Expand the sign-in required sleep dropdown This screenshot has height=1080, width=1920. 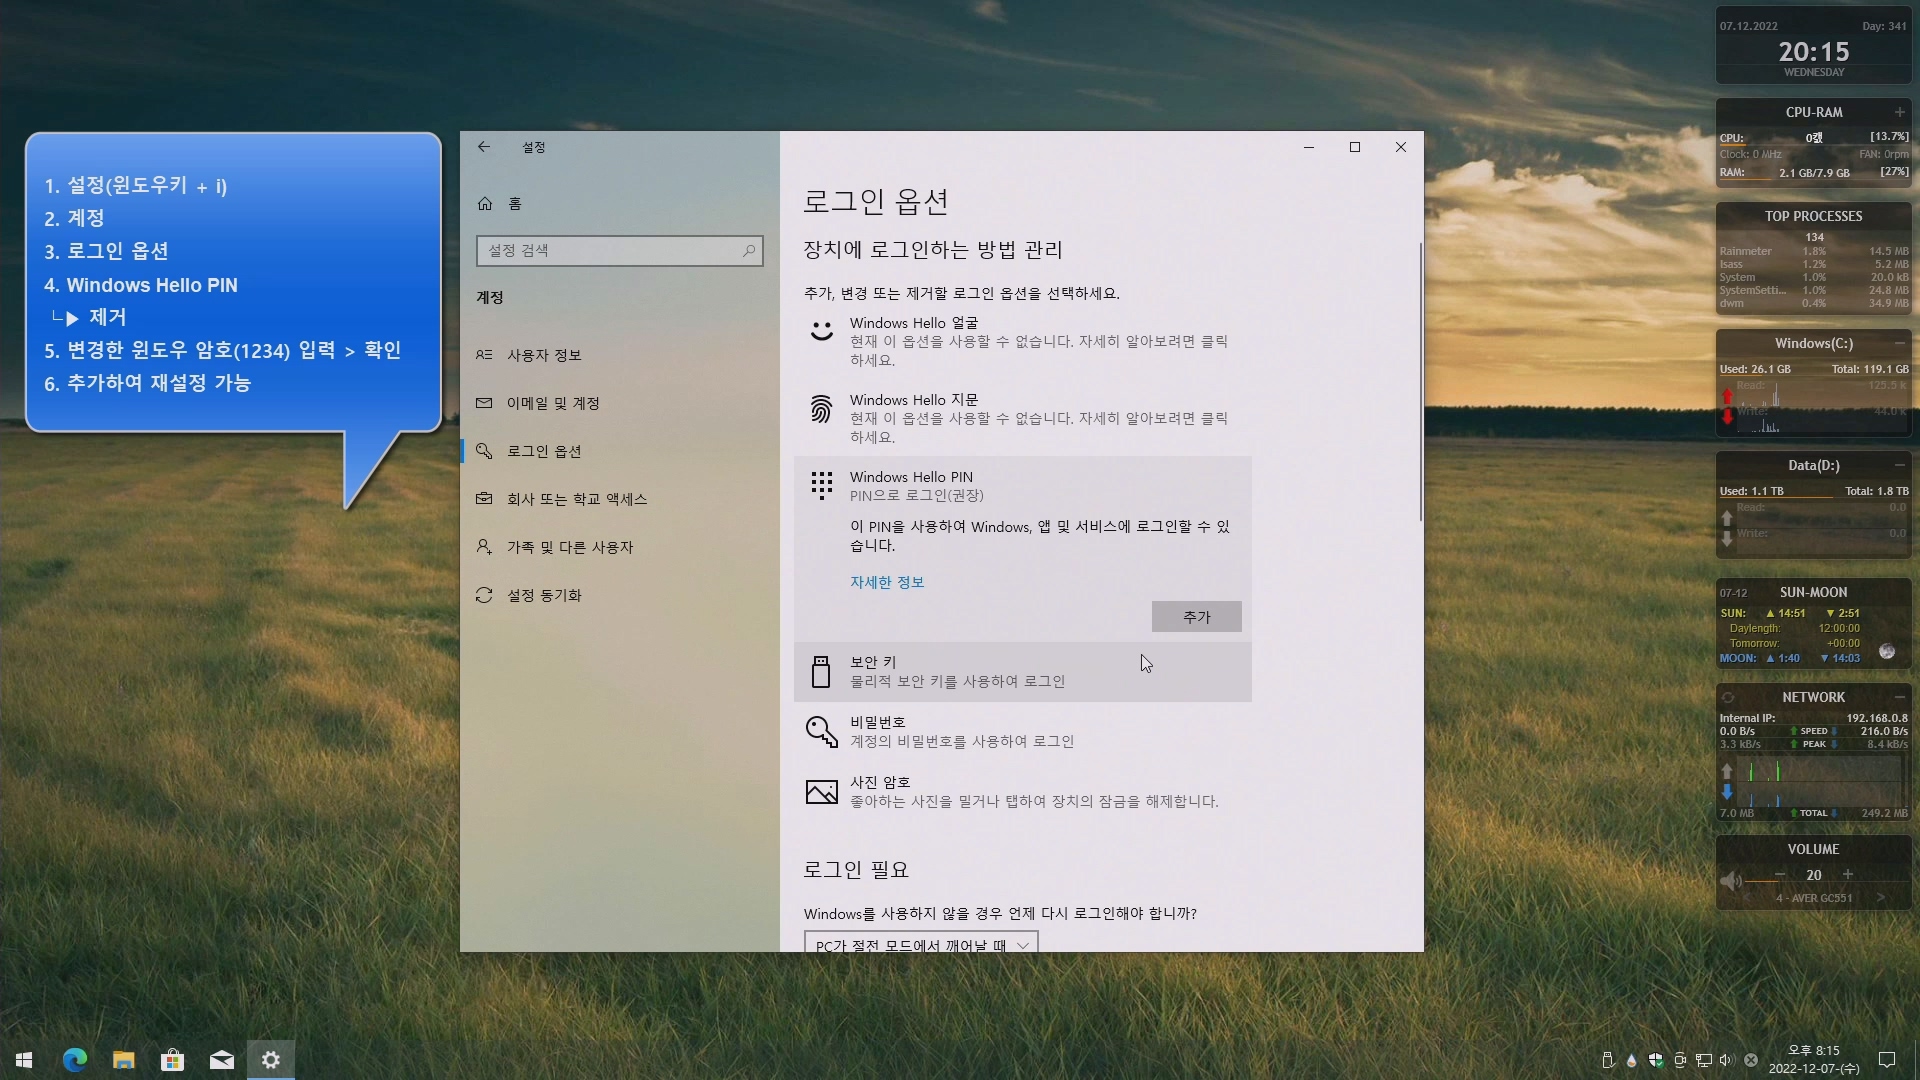tap(920, 944)
